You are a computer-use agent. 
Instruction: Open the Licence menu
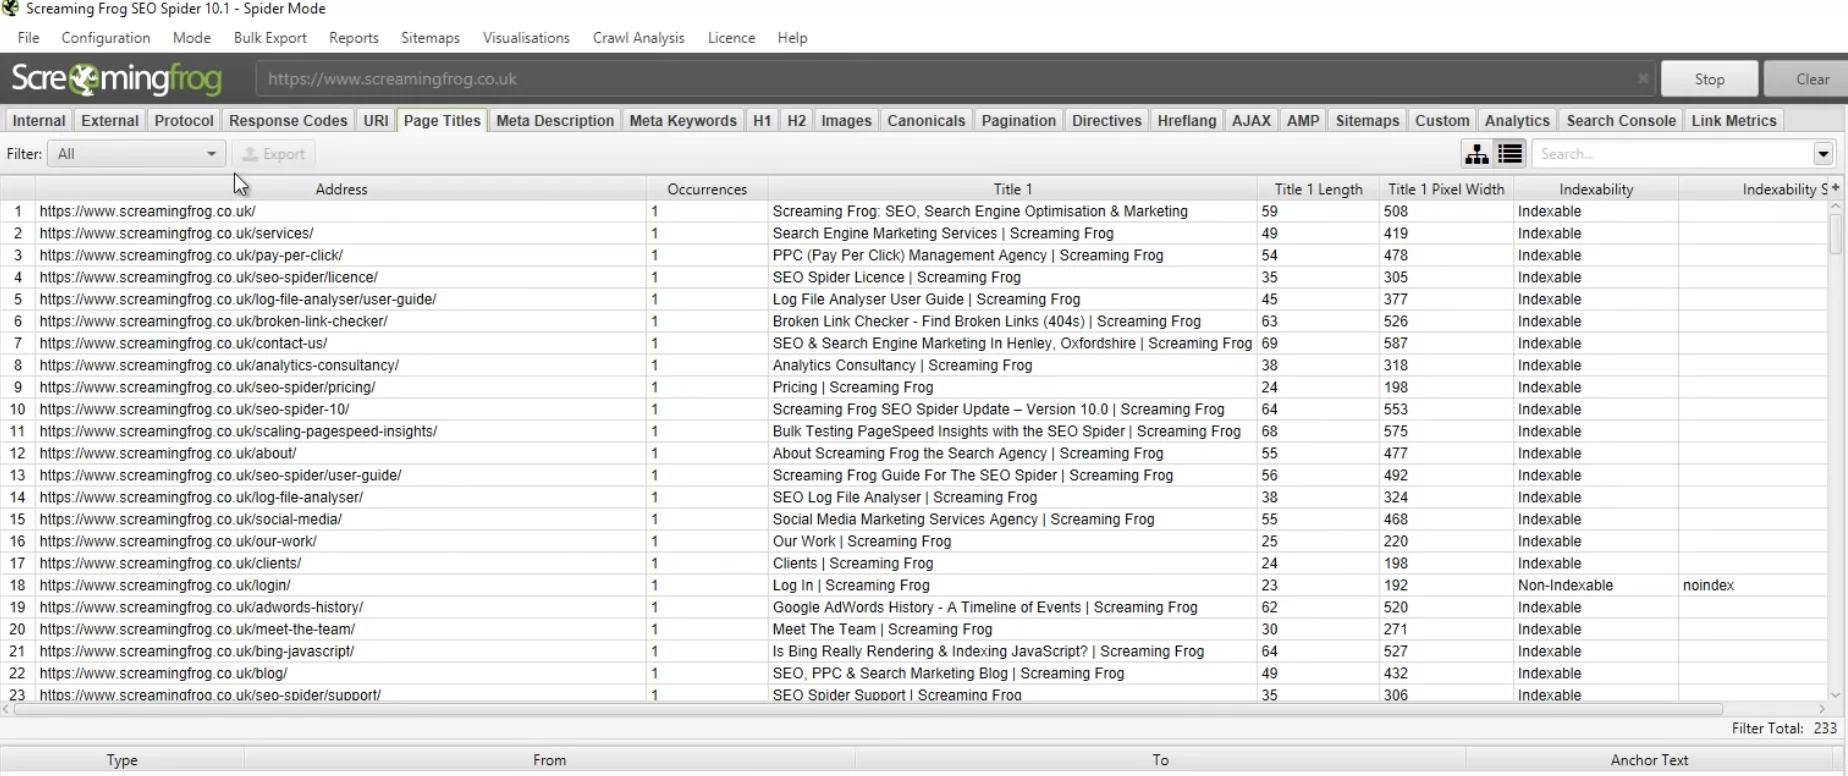[731, 37]
